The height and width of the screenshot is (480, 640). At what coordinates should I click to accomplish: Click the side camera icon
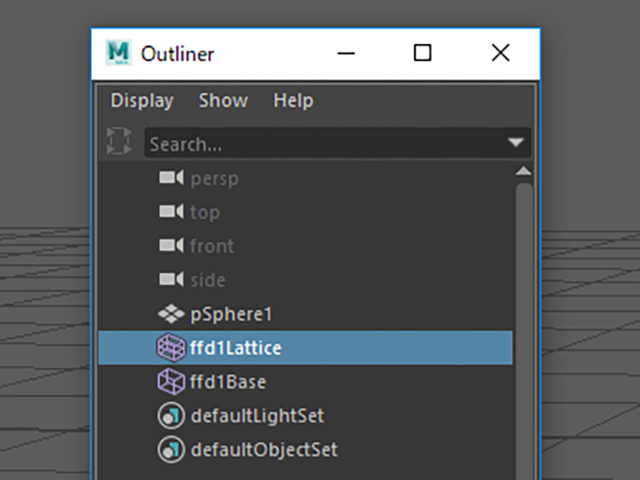[171, 280]
